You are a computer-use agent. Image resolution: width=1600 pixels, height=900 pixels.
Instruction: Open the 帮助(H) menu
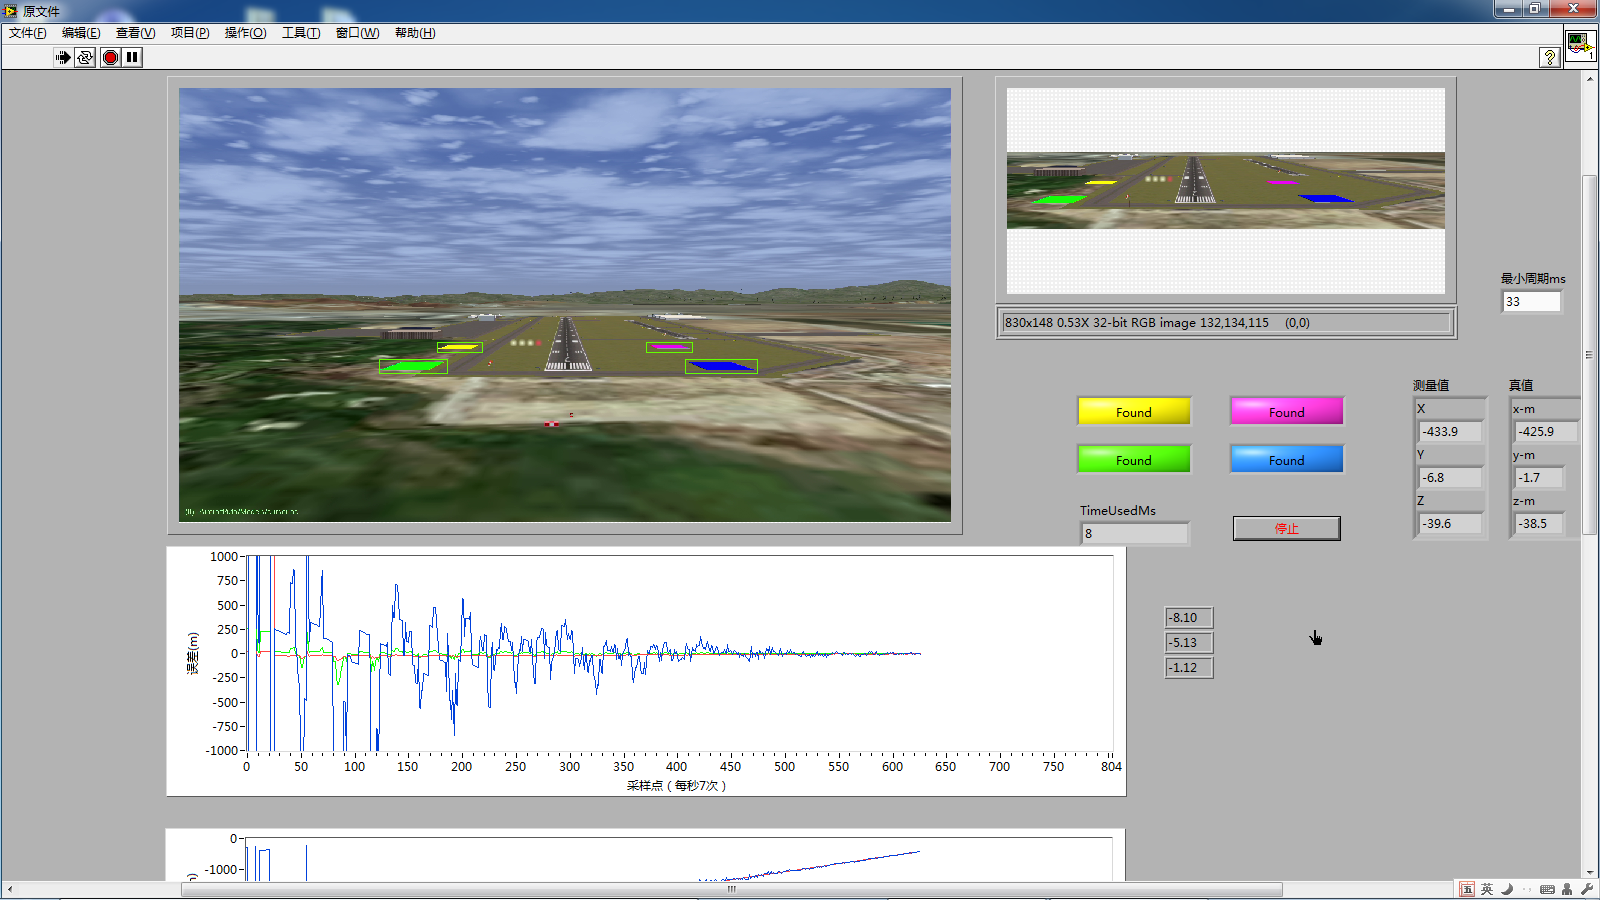pyautogui.click(x=415, y=33)
